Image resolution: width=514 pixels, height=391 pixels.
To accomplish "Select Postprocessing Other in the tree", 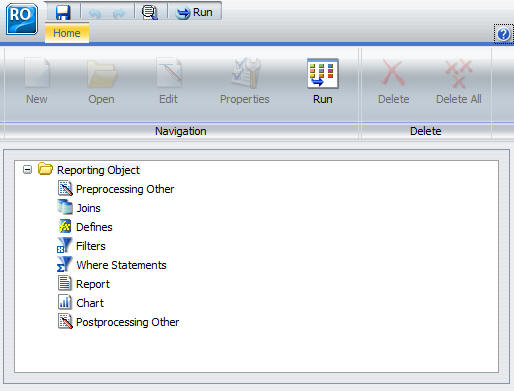I will click(128, 322).
